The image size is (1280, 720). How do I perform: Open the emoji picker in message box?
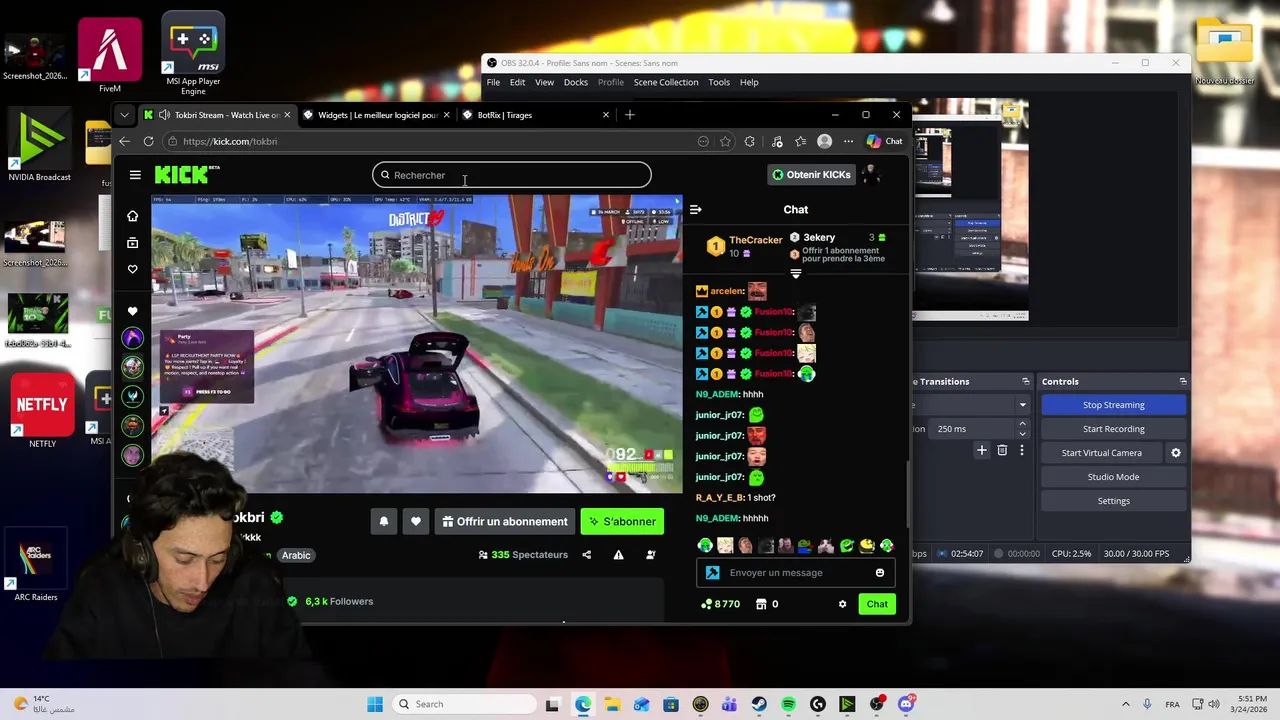880,573
